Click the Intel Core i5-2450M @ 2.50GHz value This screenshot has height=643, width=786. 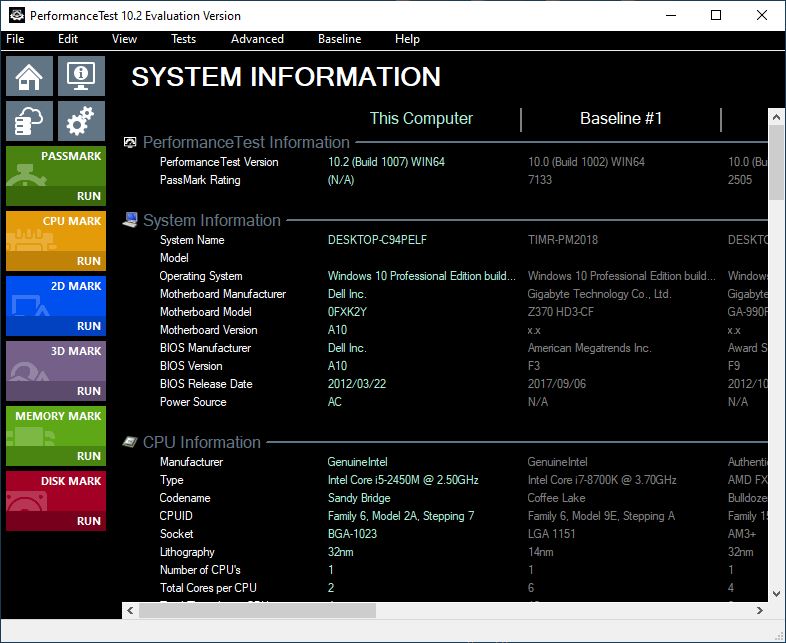pos(403,480)
